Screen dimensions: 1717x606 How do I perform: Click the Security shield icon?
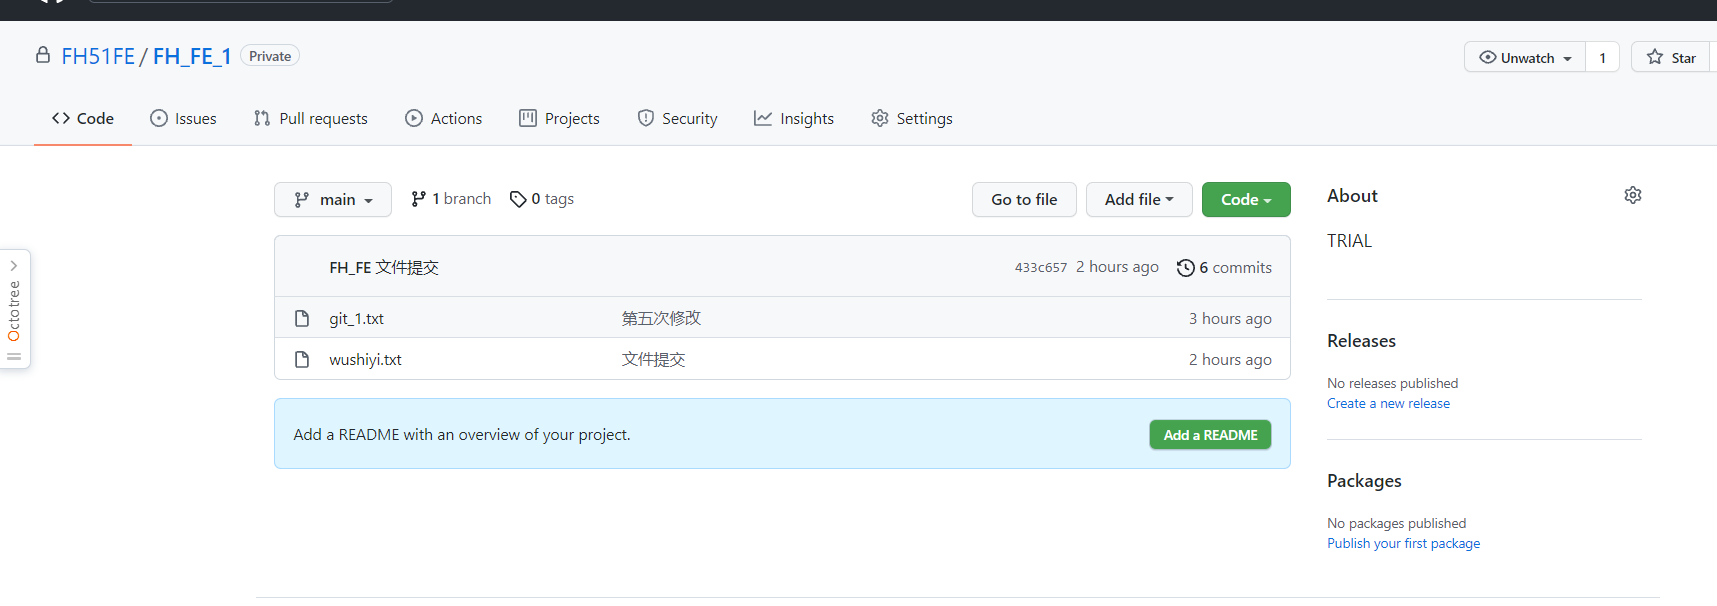(x=645, y=118)
